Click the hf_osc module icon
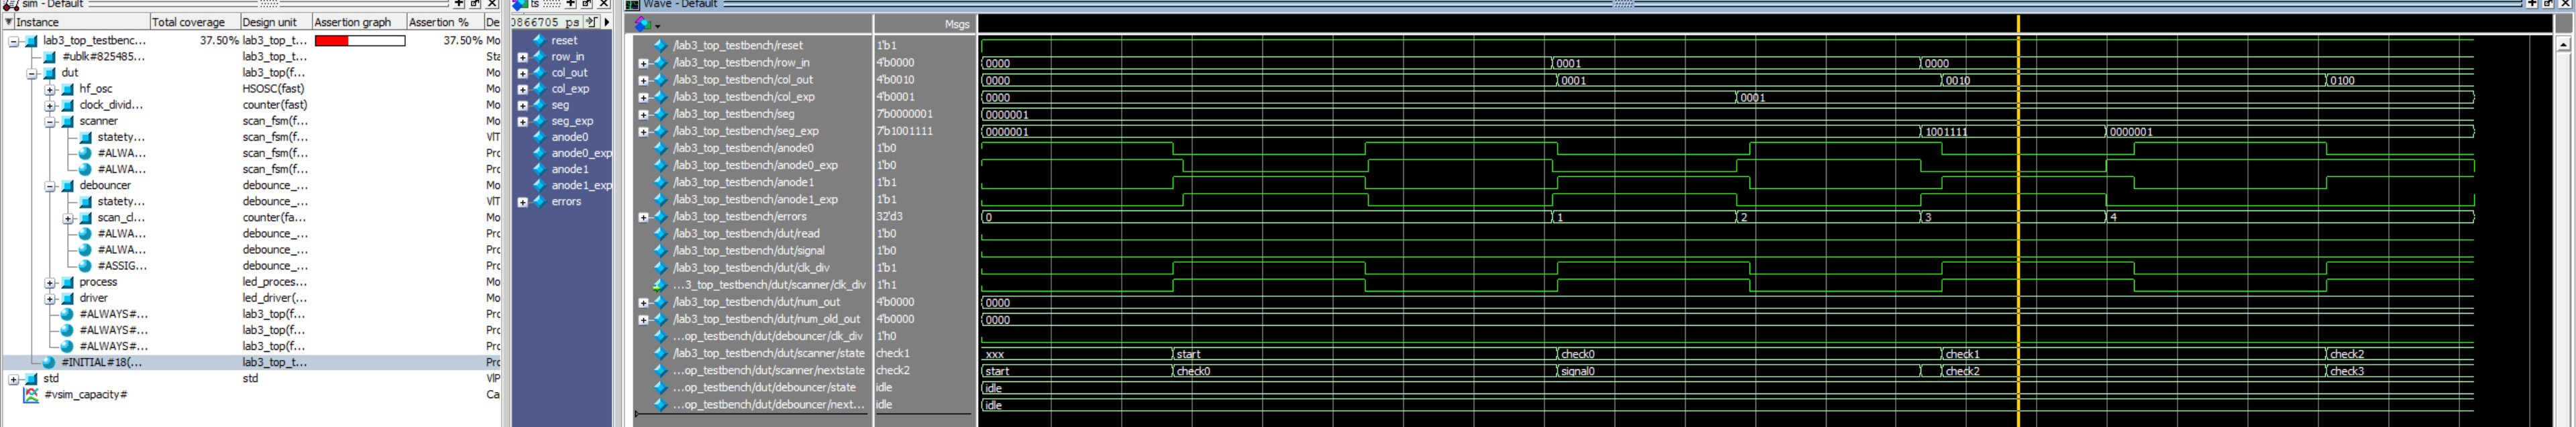This screenshot has height=427, width=2576. pyautogui.click(x=68, y=89)
